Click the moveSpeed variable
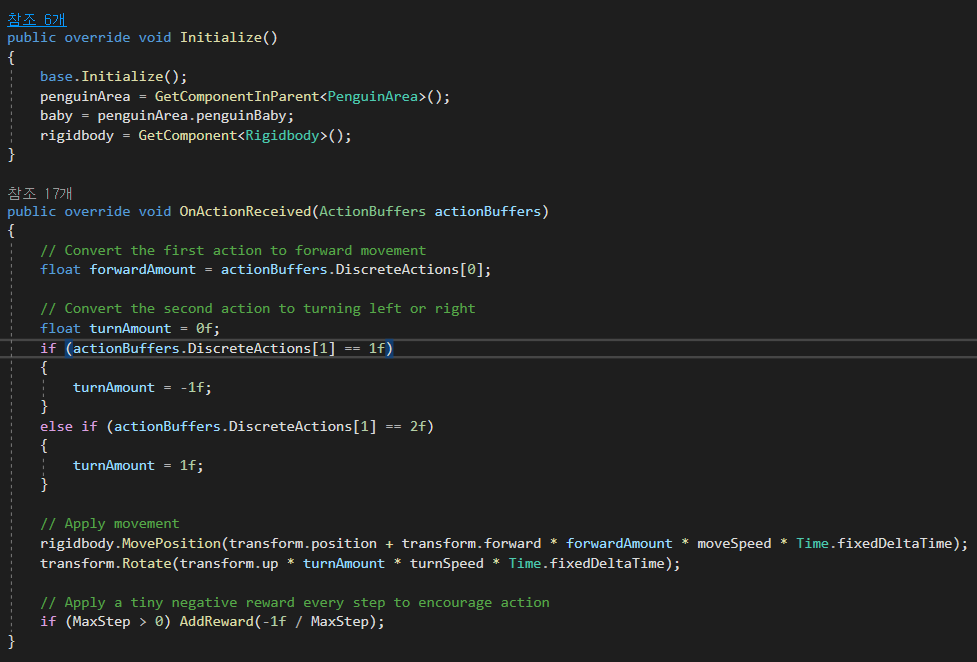The height and width of the screenshot is (662, 977). [x=734, y=544]
